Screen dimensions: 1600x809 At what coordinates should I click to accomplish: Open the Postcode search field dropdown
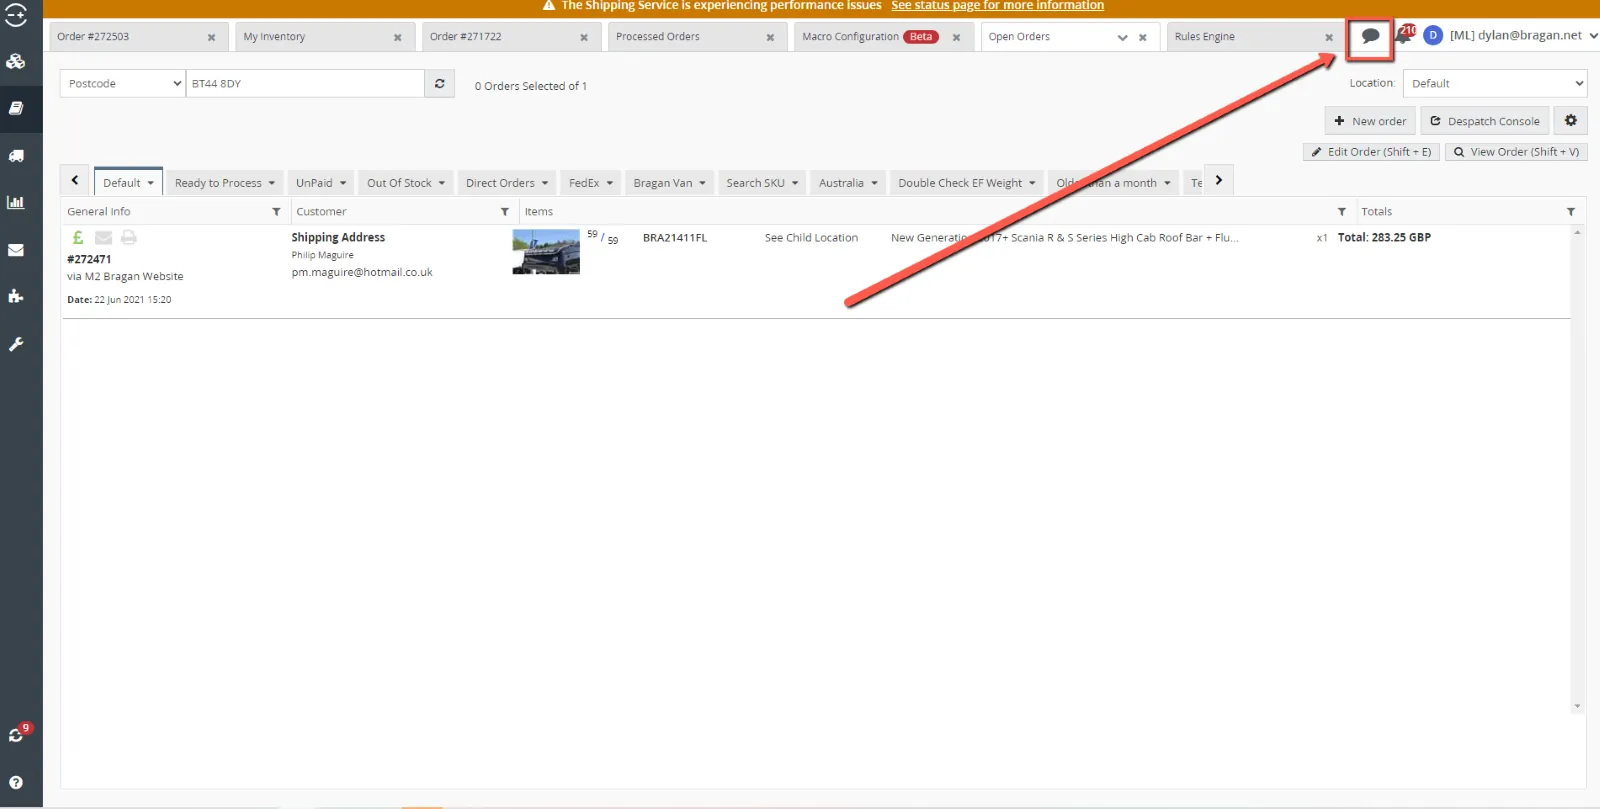(x=123, y=84)
